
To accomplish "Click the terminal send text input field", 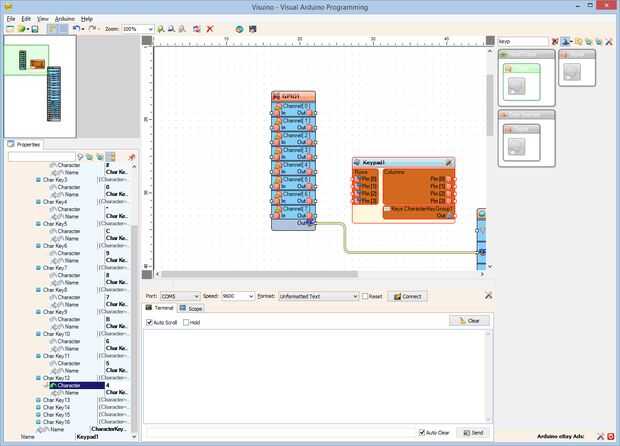I will click(x=280, y=433).
